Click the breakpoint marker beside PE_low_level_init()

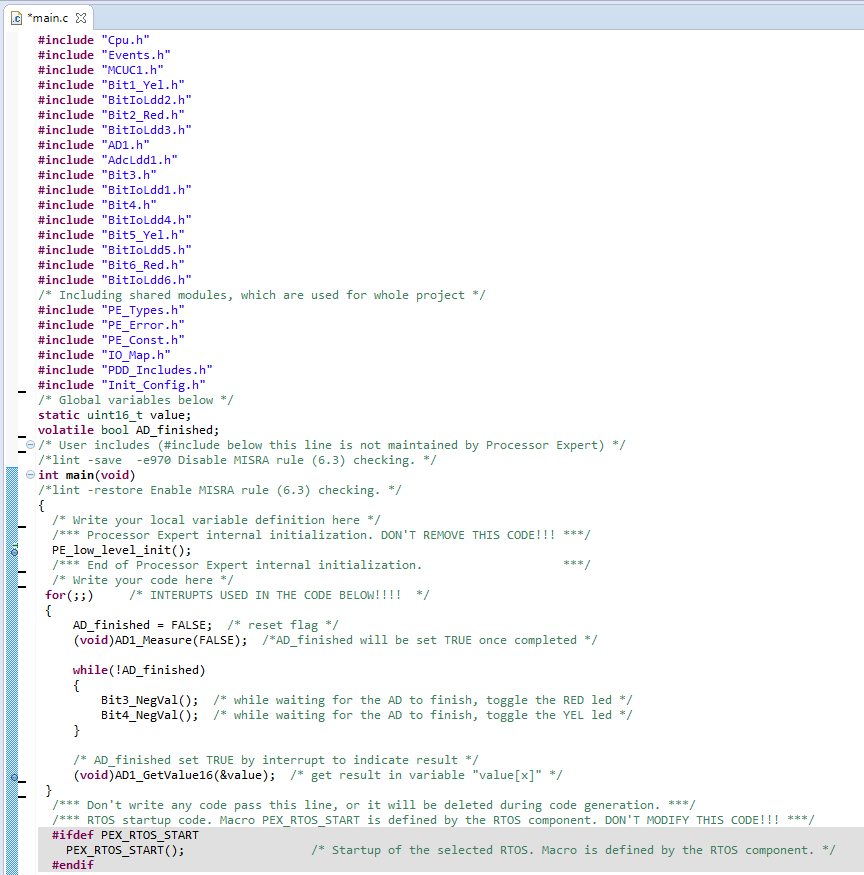click(x=15, y=550)
